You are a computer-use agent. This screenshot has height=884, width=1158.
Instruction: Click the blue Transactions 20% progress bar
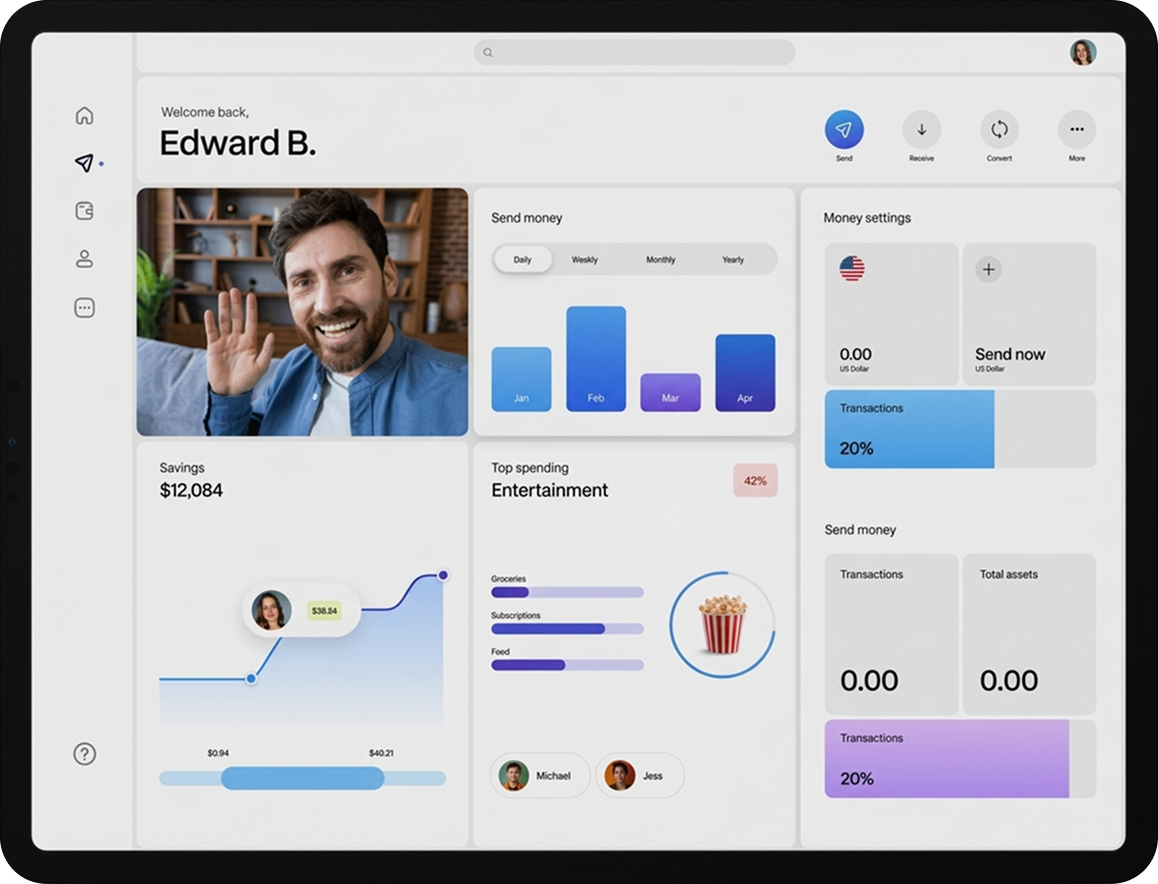(x=908, y=428)
